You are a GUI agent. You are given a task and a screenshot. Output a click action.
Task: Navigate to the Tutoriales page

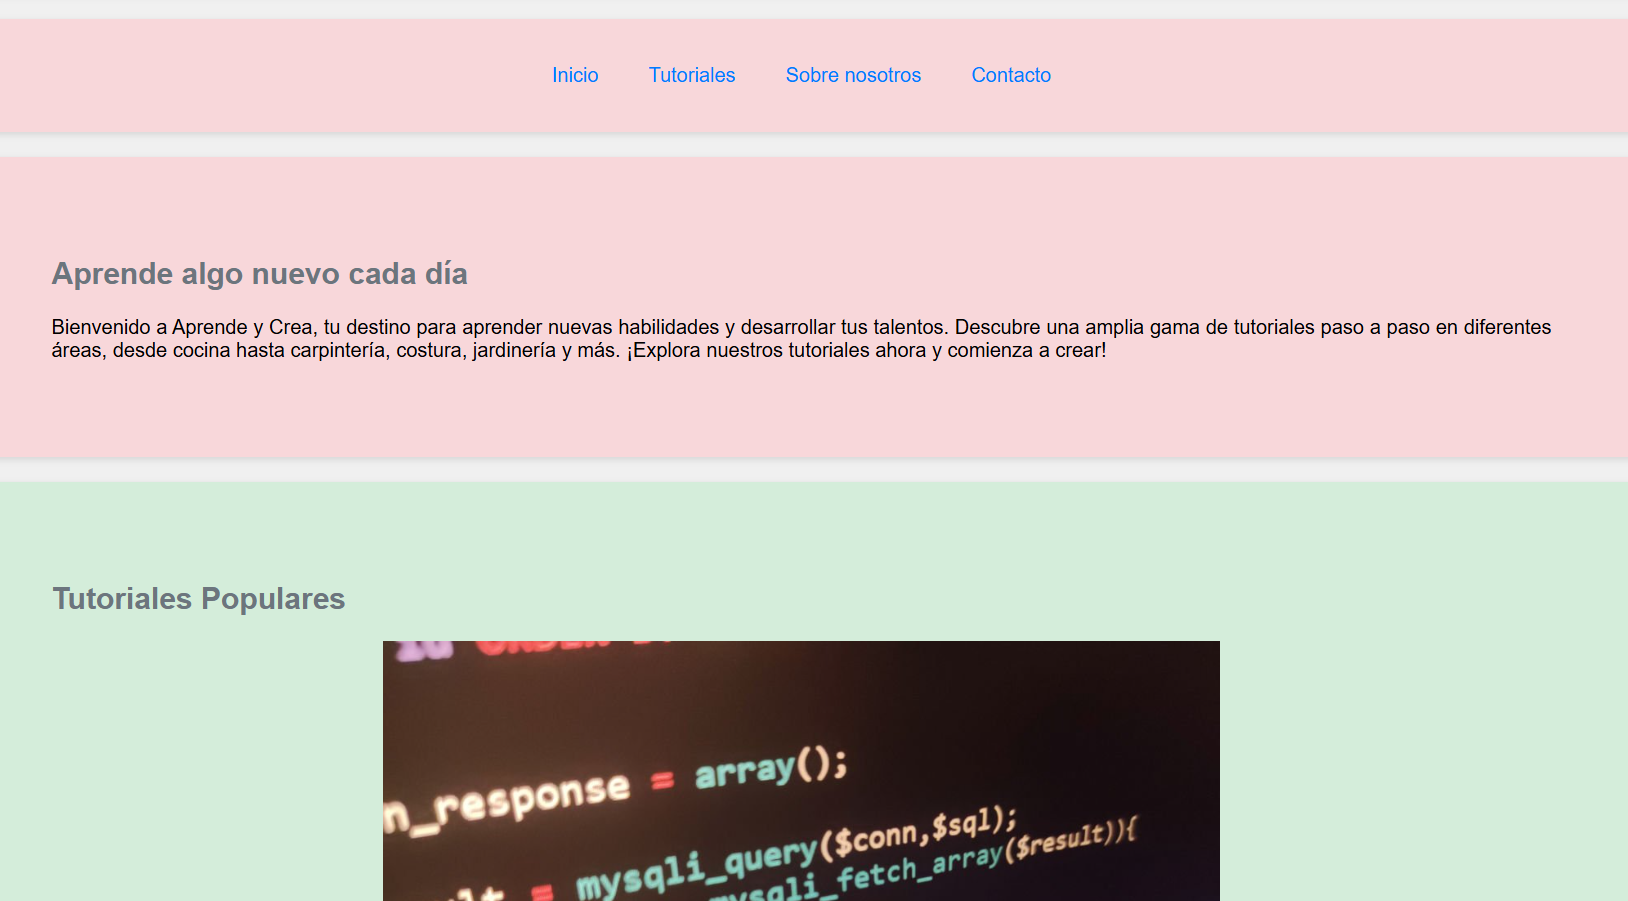click(692, 75)
